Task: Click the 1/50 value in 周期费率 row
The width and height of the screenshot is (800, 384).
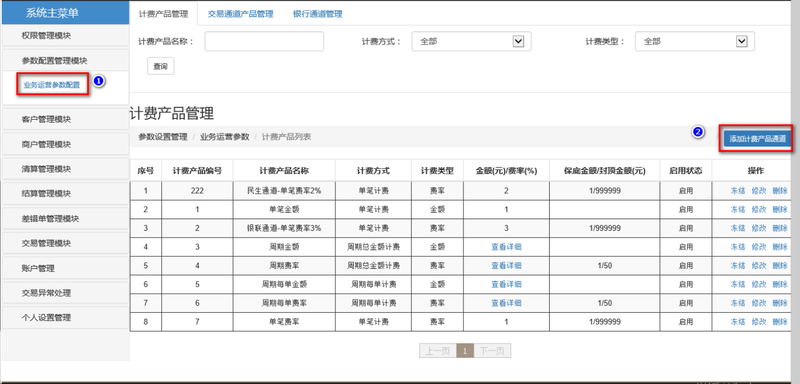Action: click(605, 266)
